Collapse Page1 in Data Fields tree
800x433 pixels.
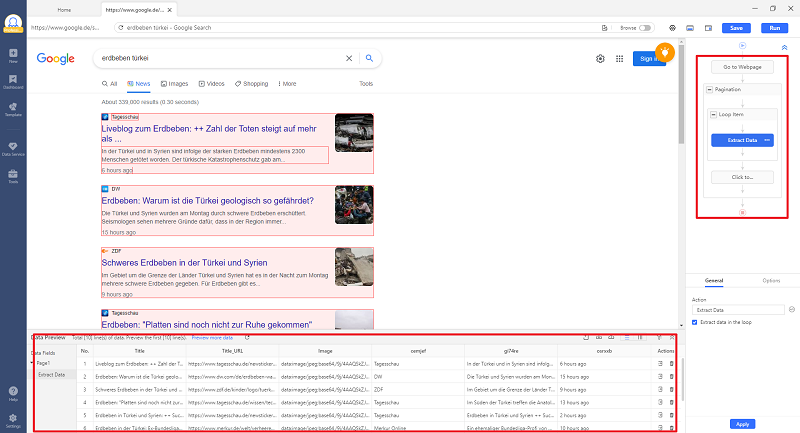[33, 363]
